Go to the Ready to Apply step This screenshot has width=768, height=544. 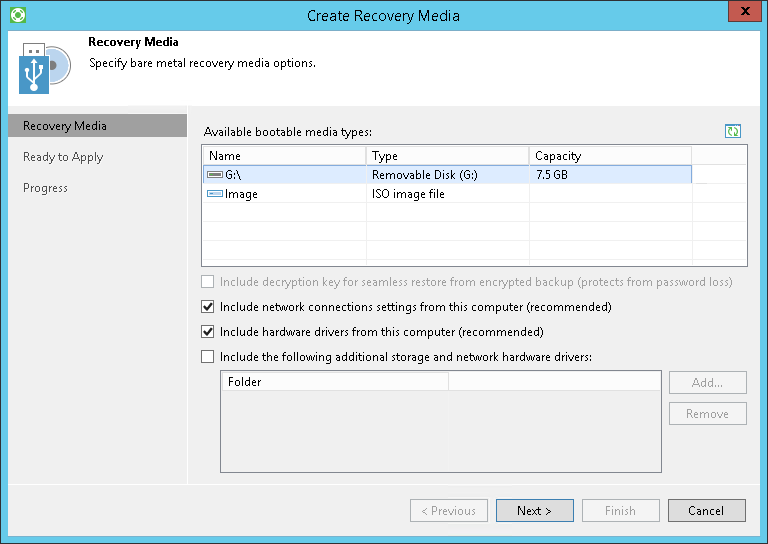click(63, 157)
